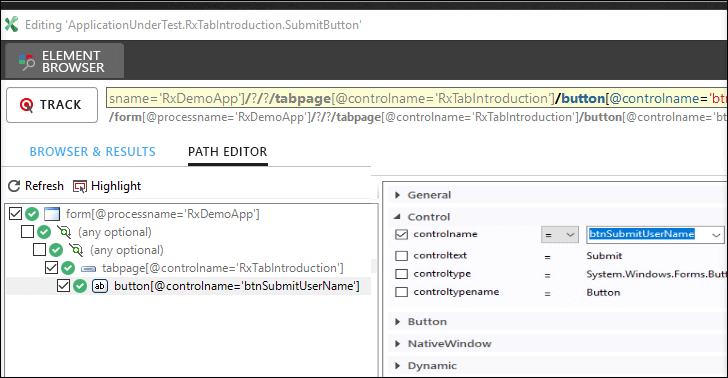The height and width of the screenshot is (378, 728).
Task: Click the Highlight frame icon
Action: (79, 186)
